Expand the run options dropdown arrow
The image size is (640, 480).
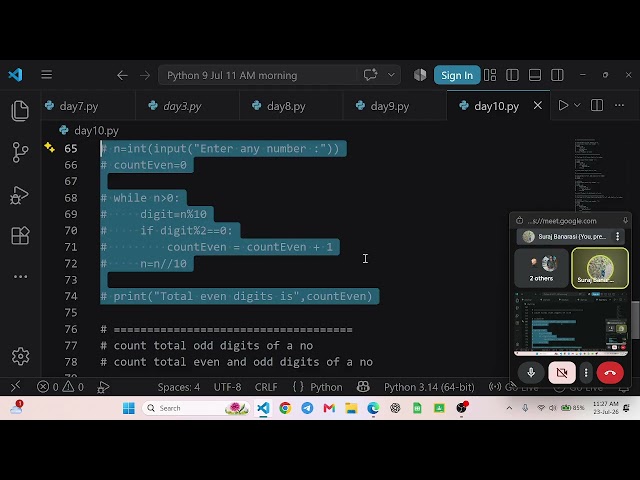click(x=577, y=105)
